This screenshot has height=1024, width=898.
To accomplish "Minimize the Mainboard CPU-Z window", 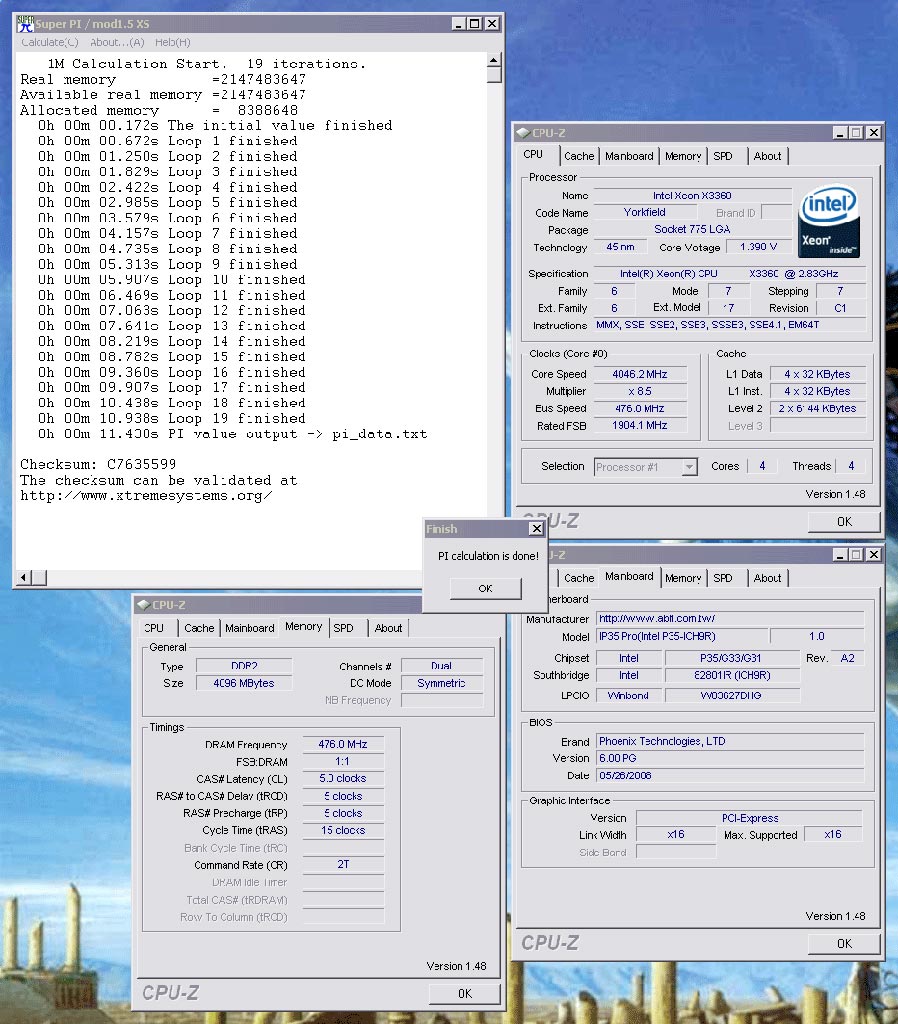I will point(841,554).
